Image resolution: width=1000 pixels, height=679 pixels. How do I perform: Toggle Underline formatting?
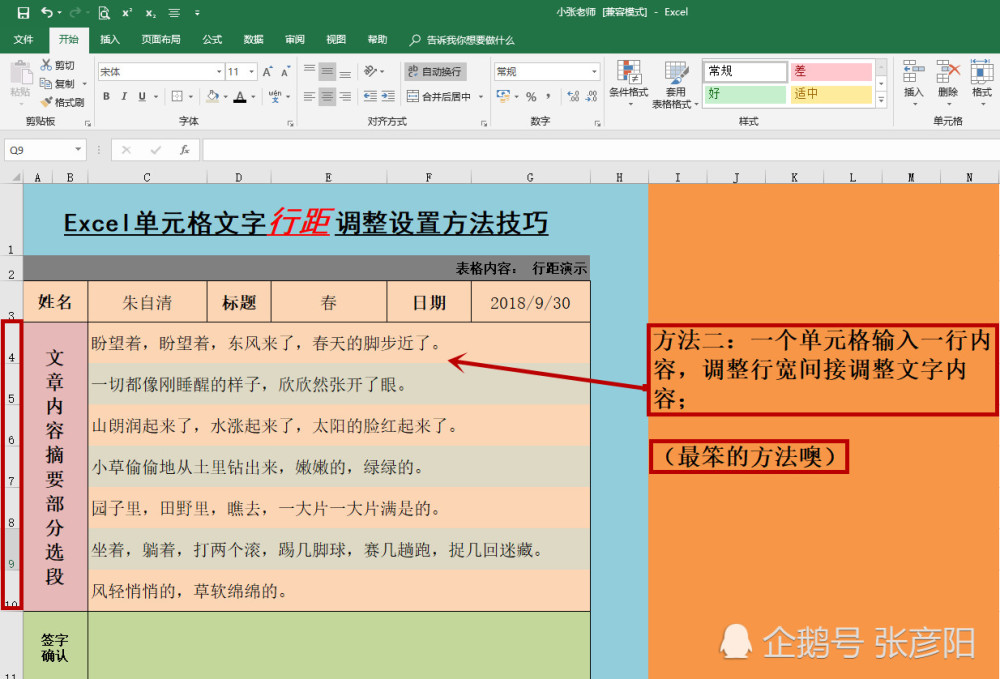pos(142,96)
